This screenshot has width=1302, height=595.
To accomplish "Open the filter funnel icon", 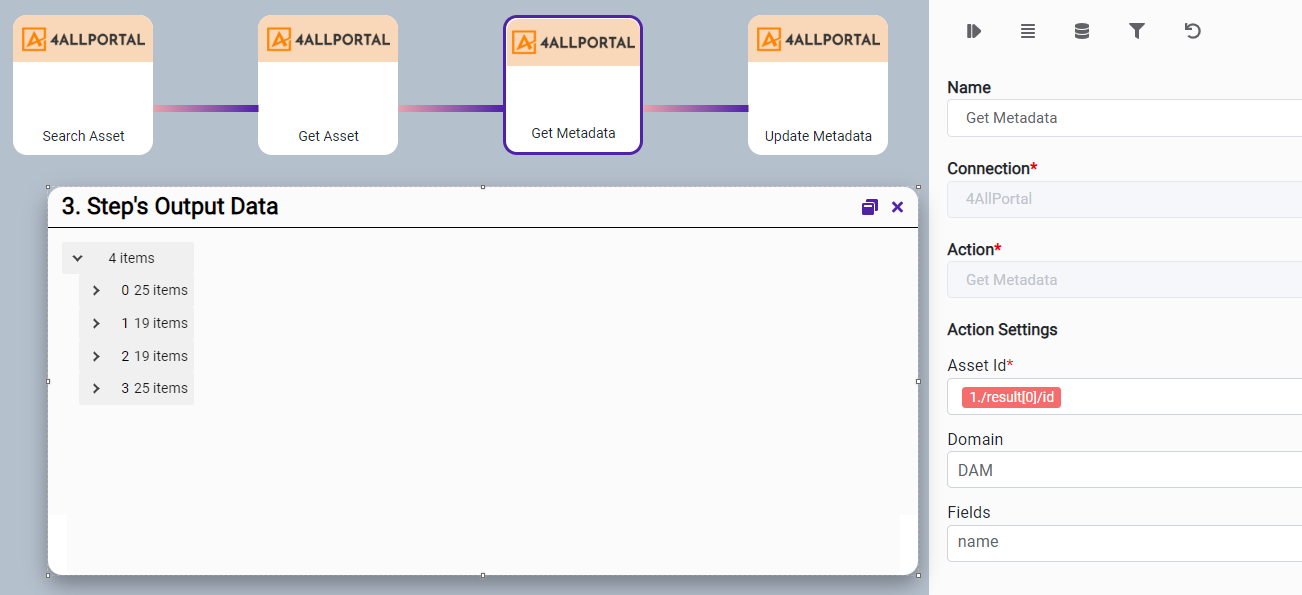I will point(1137,31).
